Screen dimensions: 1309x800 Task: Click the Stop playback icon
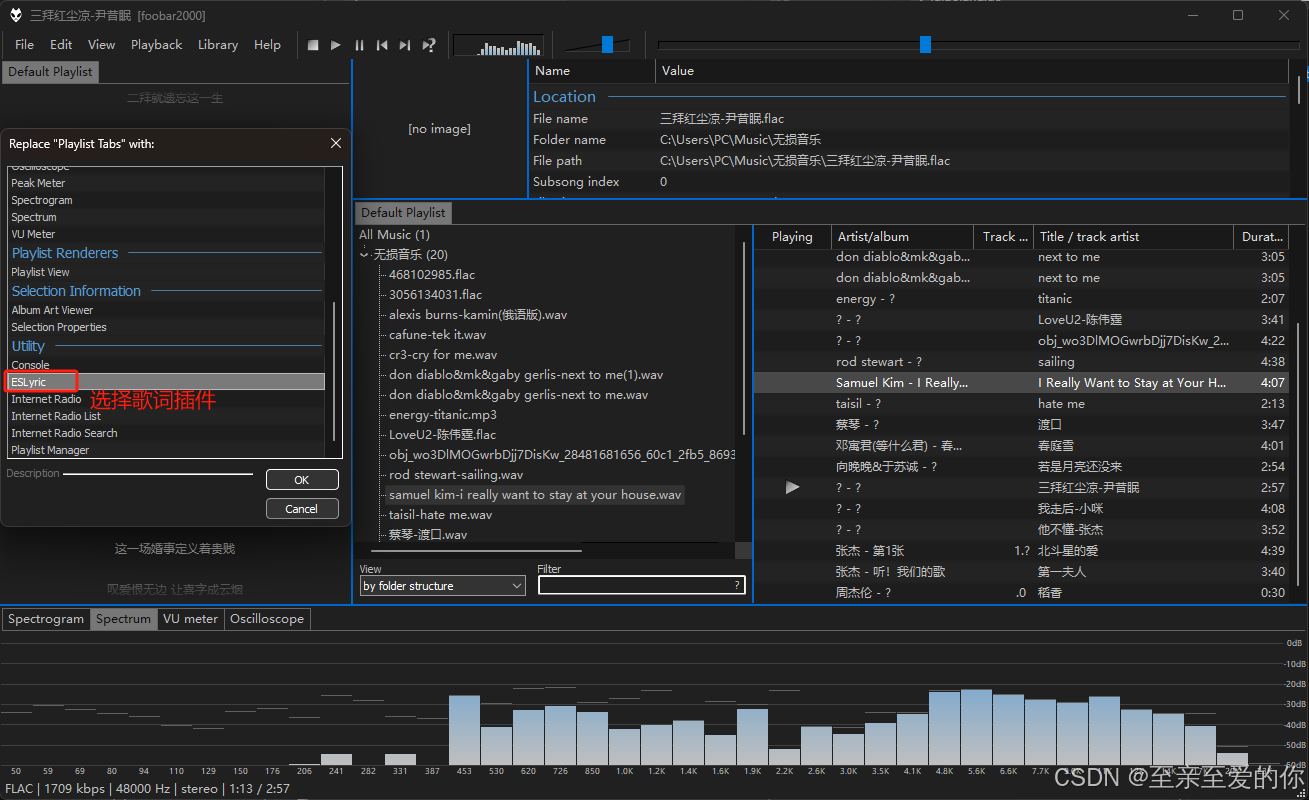(311, 44)
